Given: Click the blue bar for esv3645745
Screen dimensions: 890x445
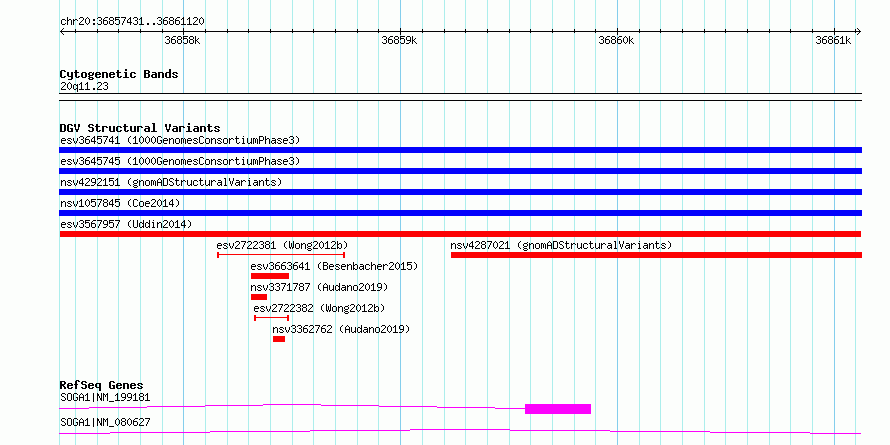Looking at the screenshot, I should coord(460,171).
